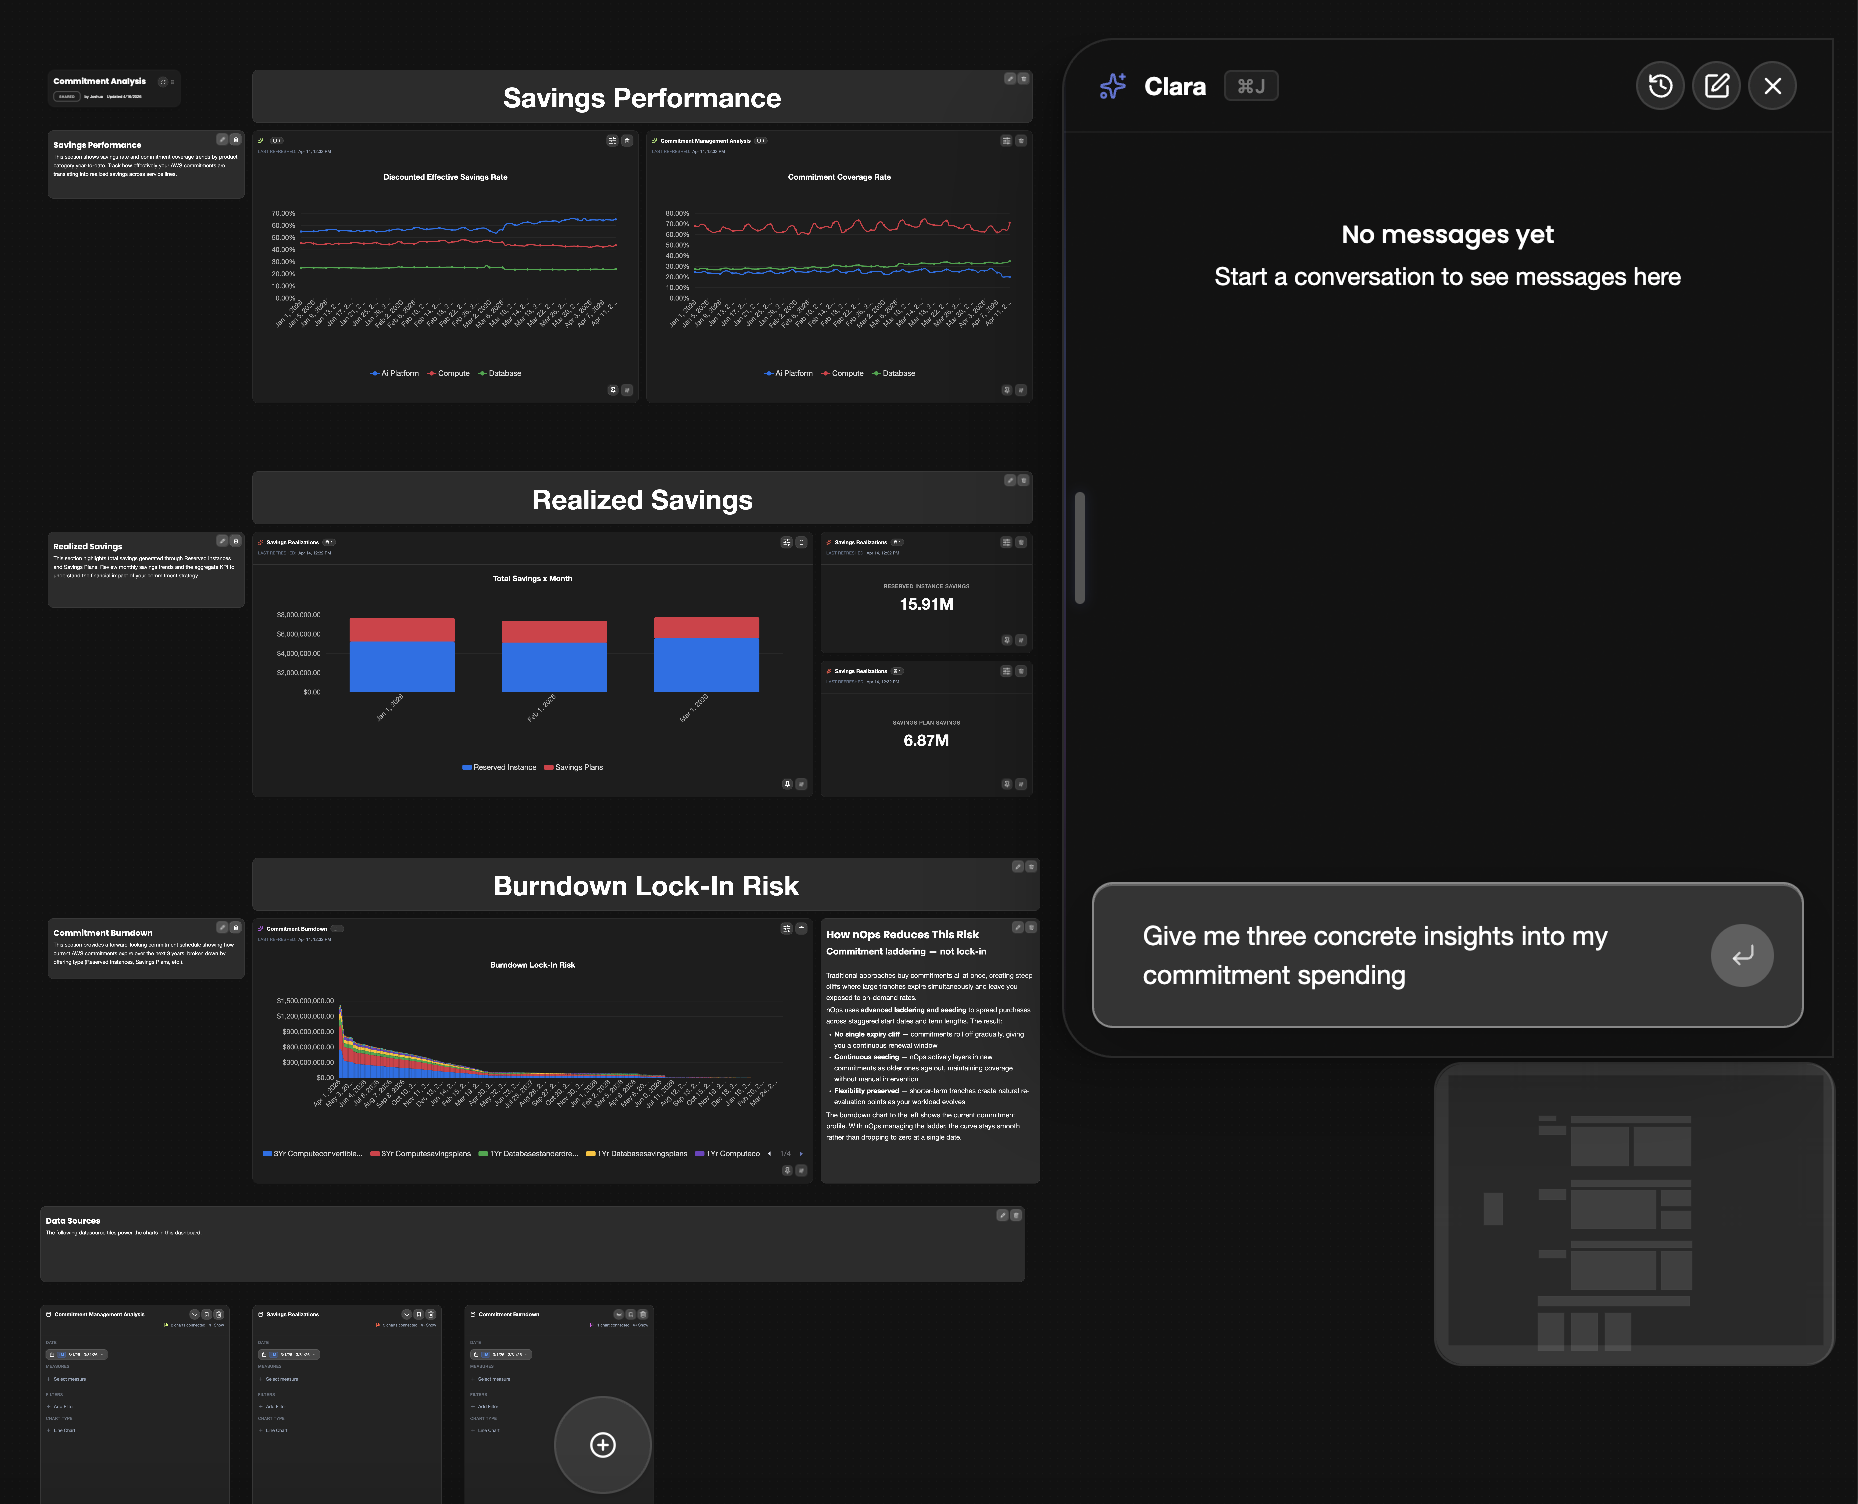This screenshot has height=1504, width=1858.
Task: Start a new Clara conversation
Action: click(x=1716, y=86)
